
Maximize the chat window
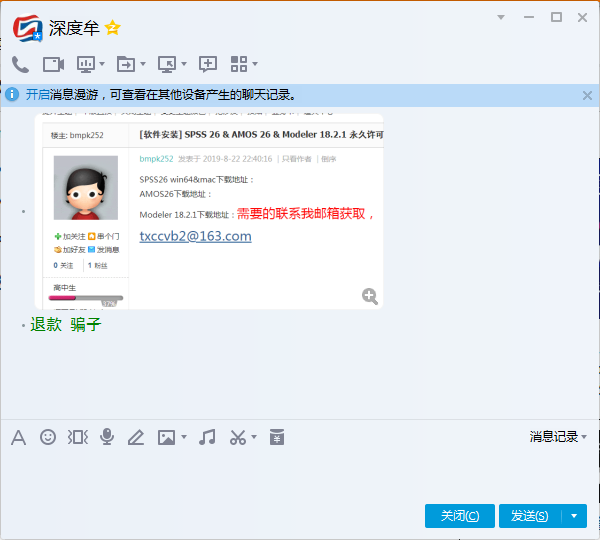556,17
